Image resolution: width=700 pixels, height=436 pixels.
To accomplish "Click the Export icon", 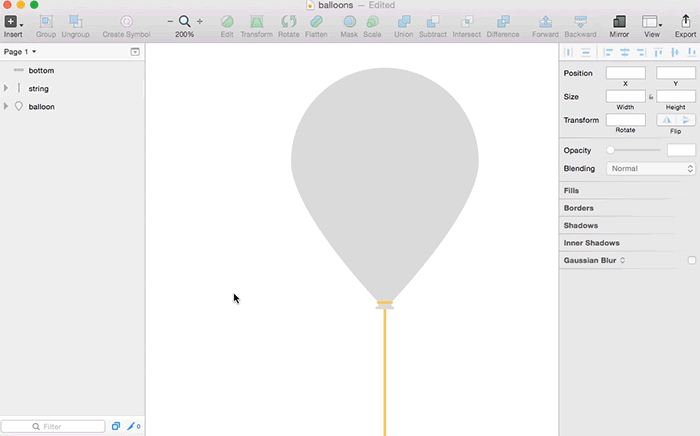I will point(685,21).
